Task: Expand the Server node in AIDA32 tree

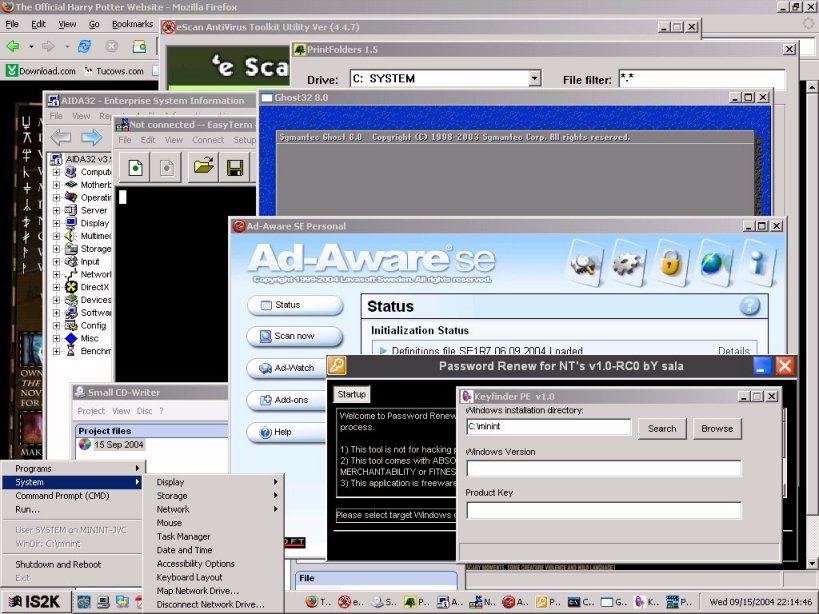Action: coord(56,210)
